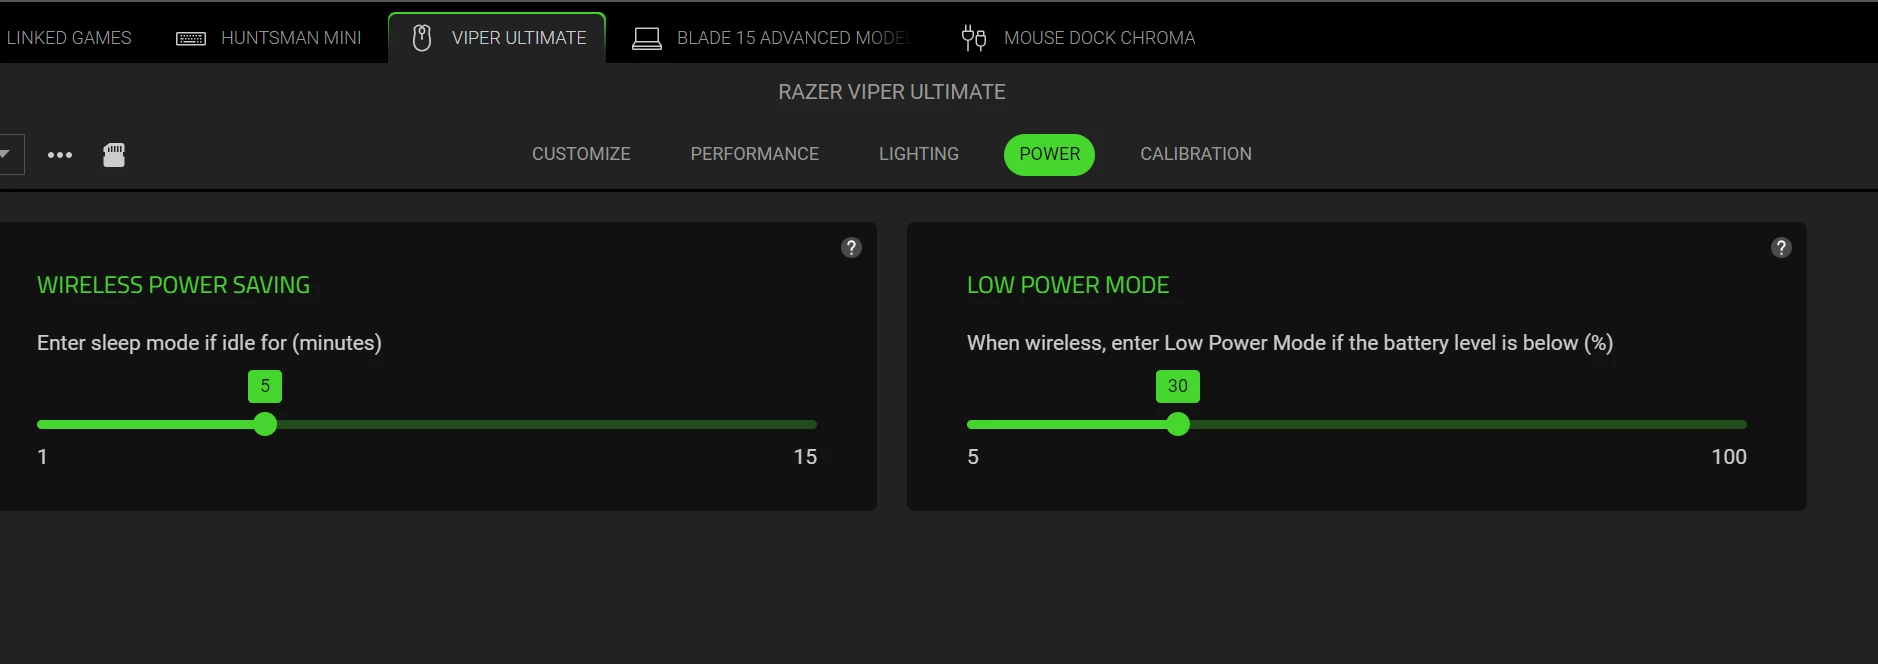This screenshot has height=664, width=1878.
Task: Click the Huntsman Mini keyboard icon
Action: (191, 39)
